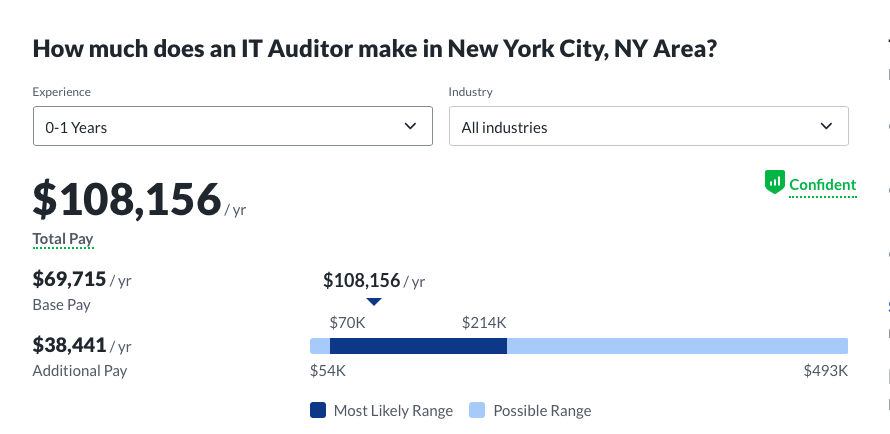Click the Most Likely Range legend square
The width and height of the screenshot is (890, 434).
pyautogui.click(x=318, y=410)
